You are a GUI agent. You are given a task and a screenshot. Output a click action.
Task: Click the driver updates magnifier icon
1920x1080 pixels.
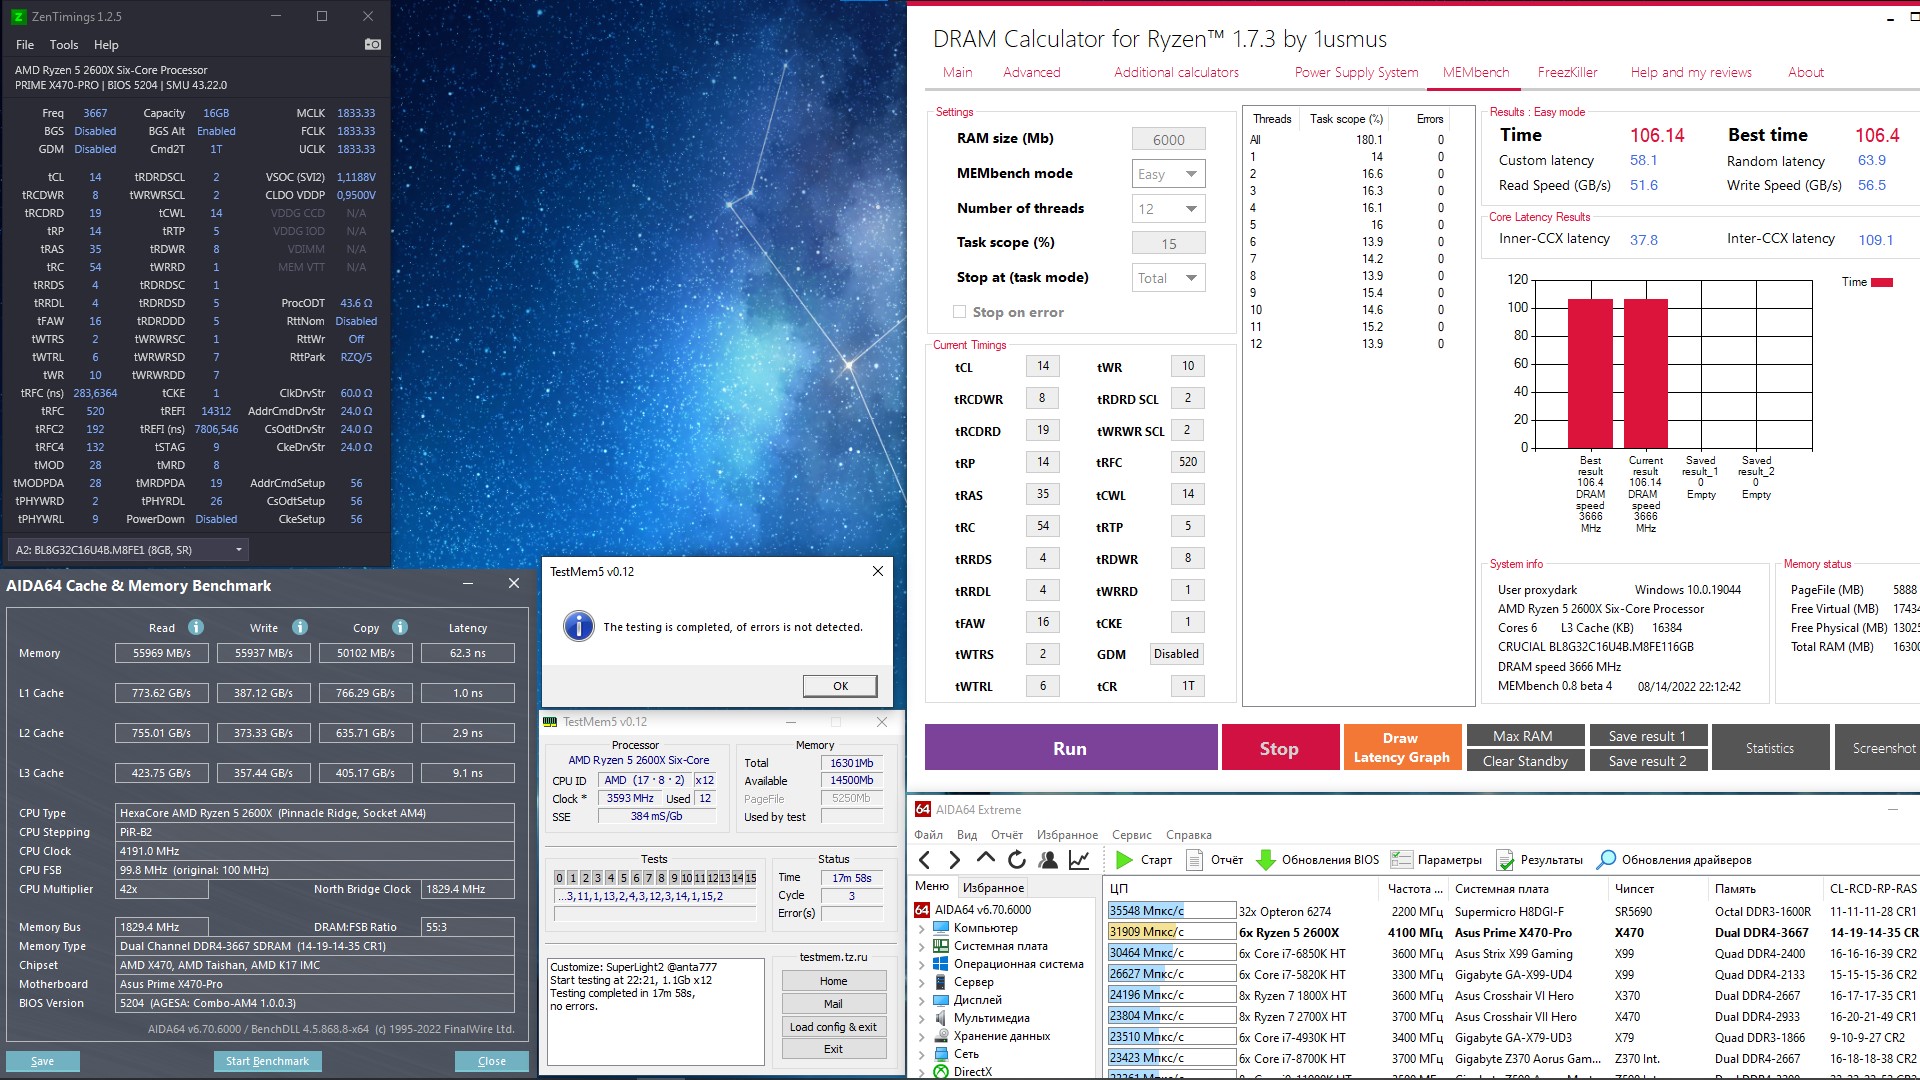[1606, 859]
